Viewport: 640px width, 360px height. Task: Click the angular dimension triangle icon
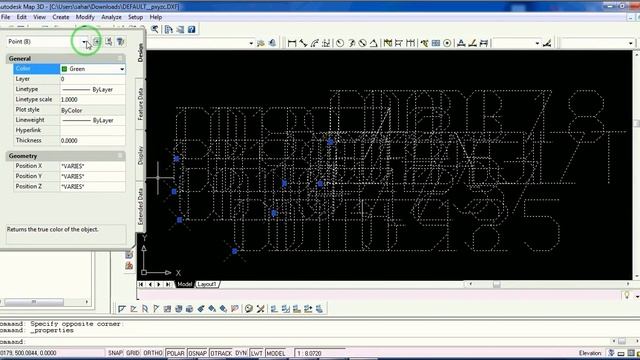[x=373, y=43]
